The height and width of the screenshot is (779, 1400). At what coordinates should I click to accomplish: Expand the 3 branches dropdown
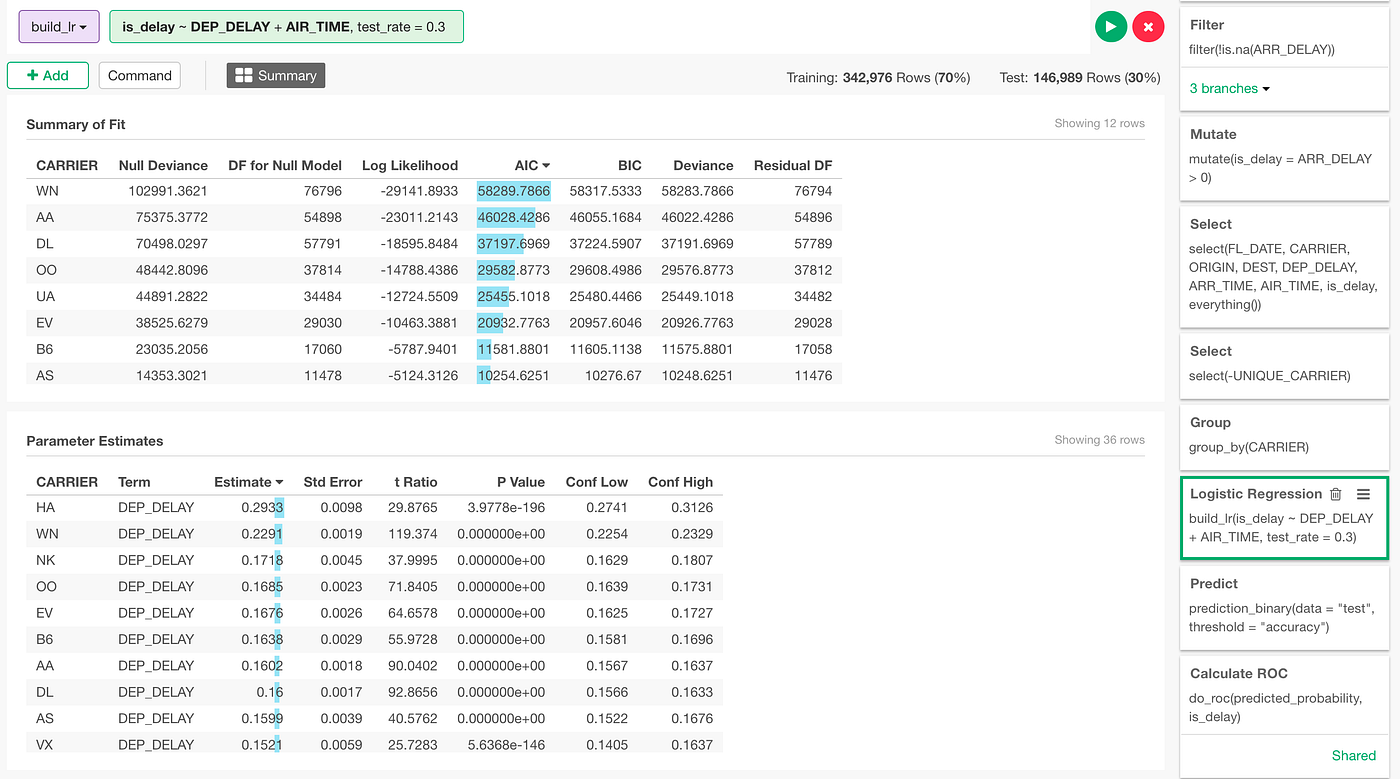tap(1230, 88)
